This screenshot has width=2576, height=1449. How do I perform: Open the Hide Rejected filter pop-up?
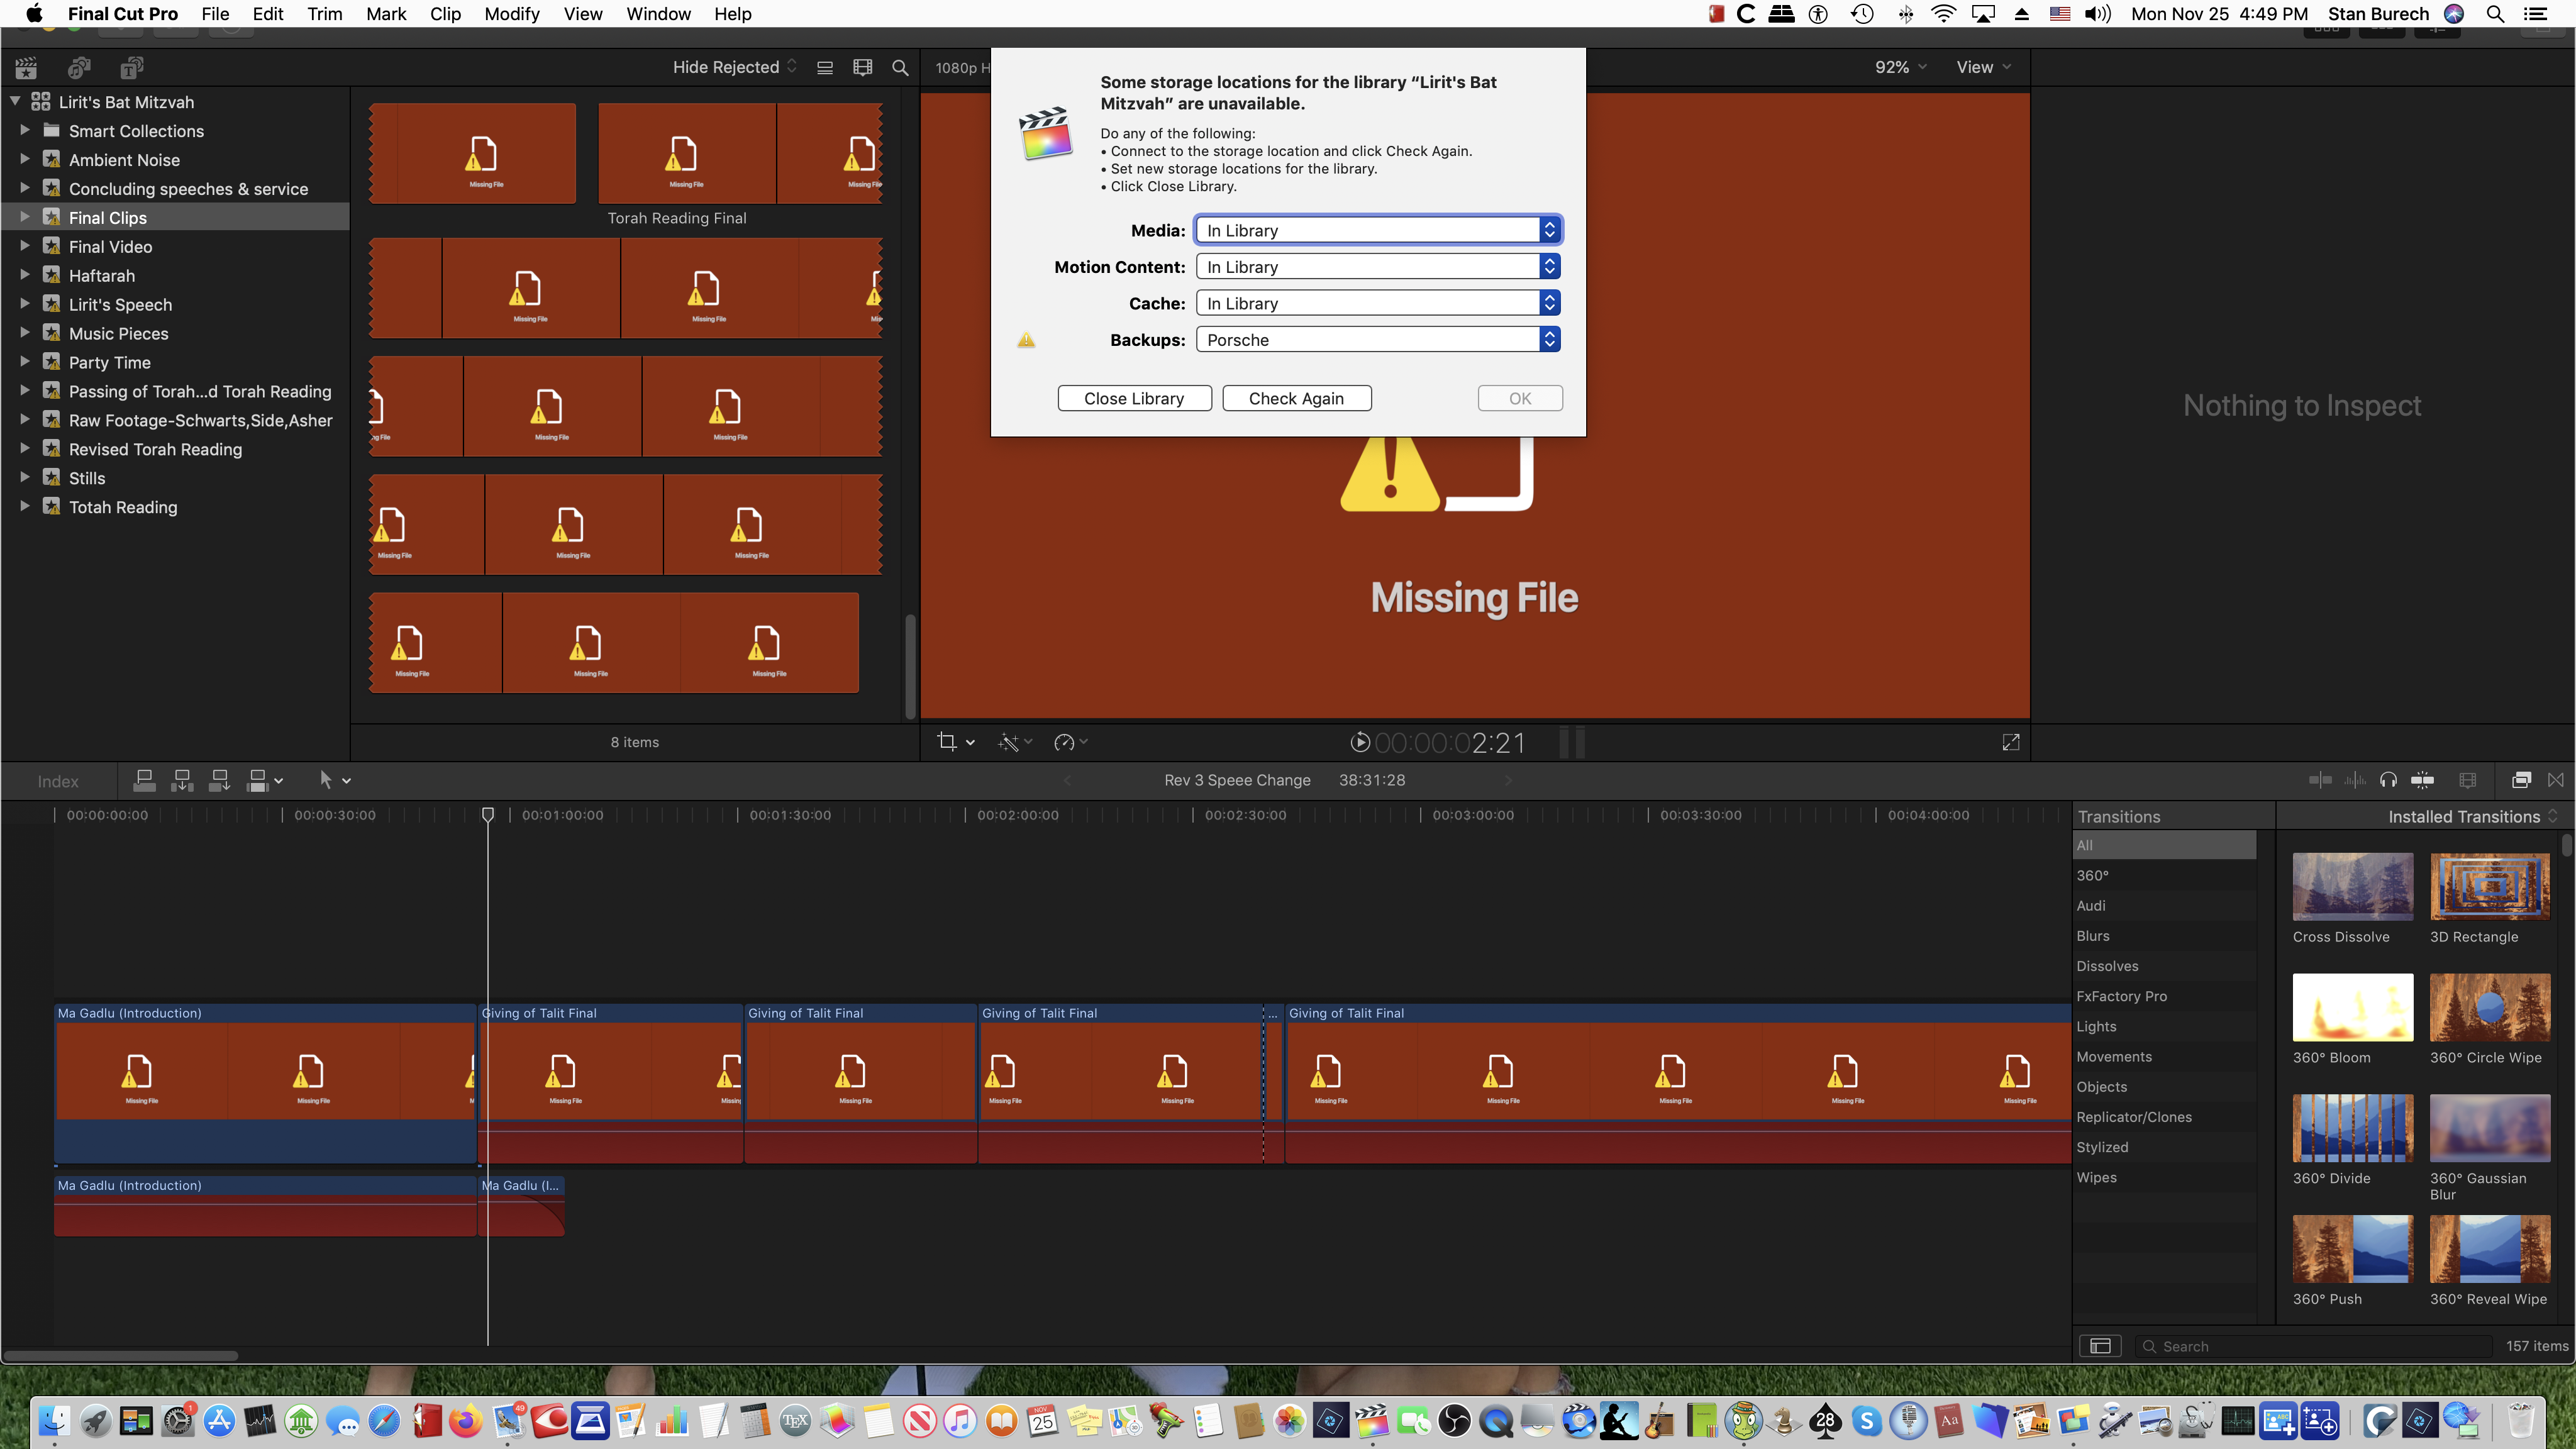[x=734, y=67]
